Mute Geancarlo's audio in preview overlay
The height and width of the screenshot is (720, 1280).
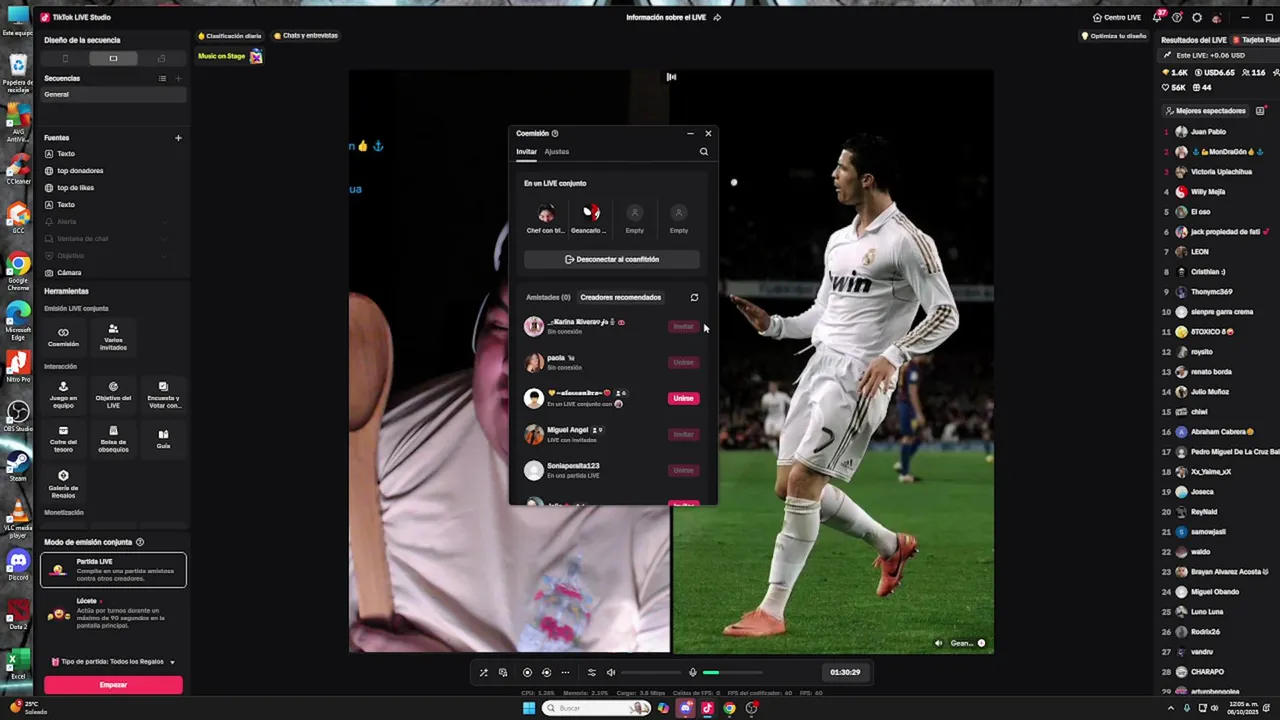coord(938,643)
